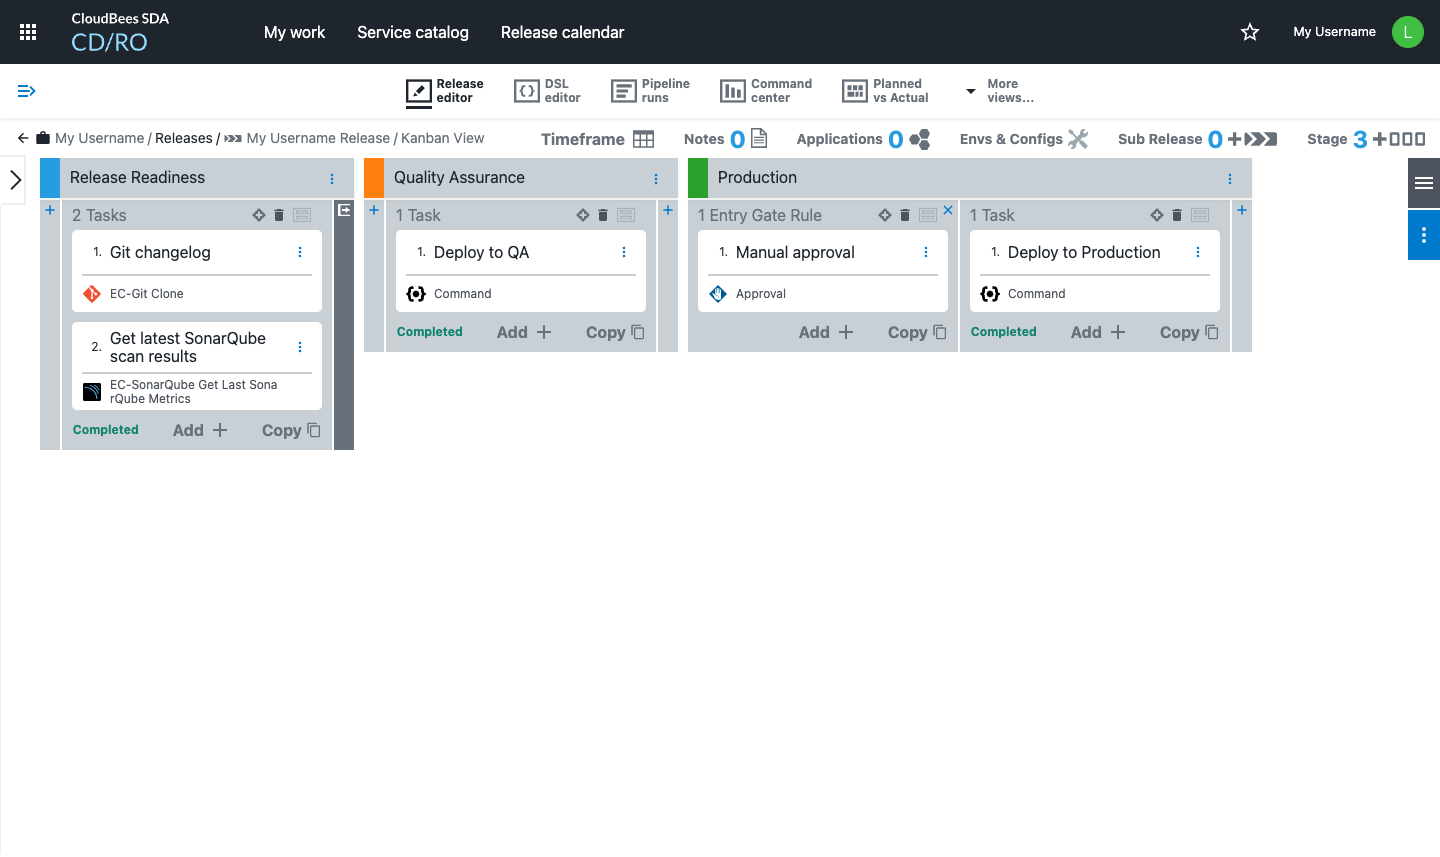Open Git changelog task actions menu
This screenshot has width=1440, height=857.
click(x=300, y=253)
